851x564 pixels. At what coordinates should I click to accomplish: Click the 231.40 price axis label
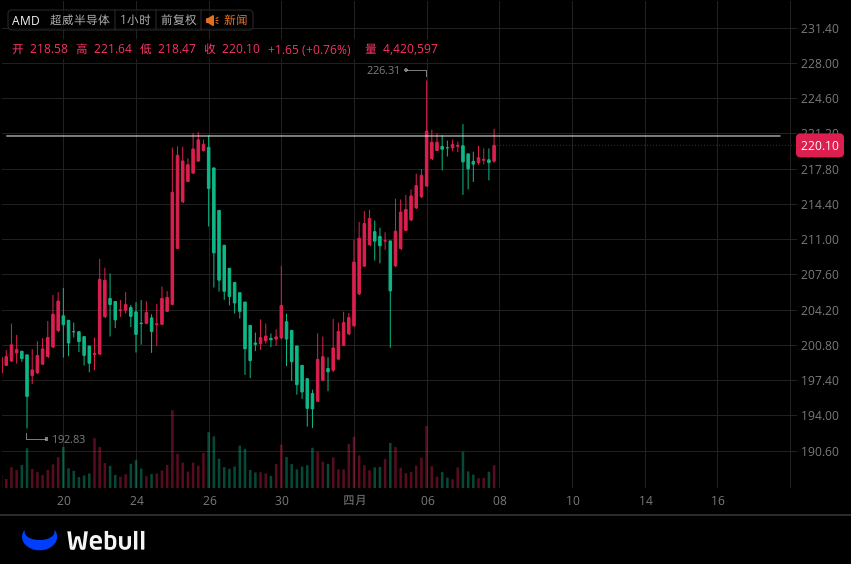point(820,29)
